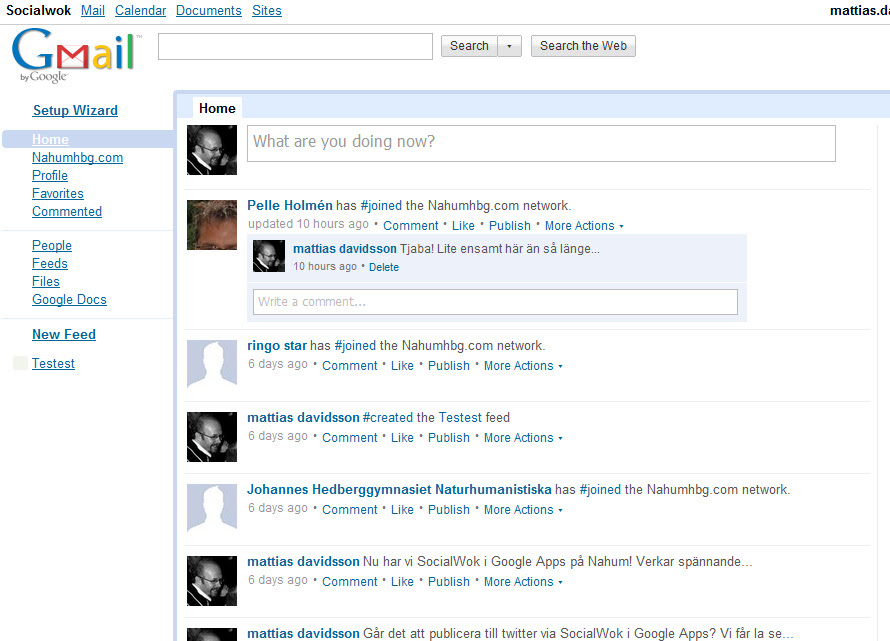The width and height of the screenshot is (890, 641).
Task: Open Feeds in the sidebar
Action: coord(49,263)
